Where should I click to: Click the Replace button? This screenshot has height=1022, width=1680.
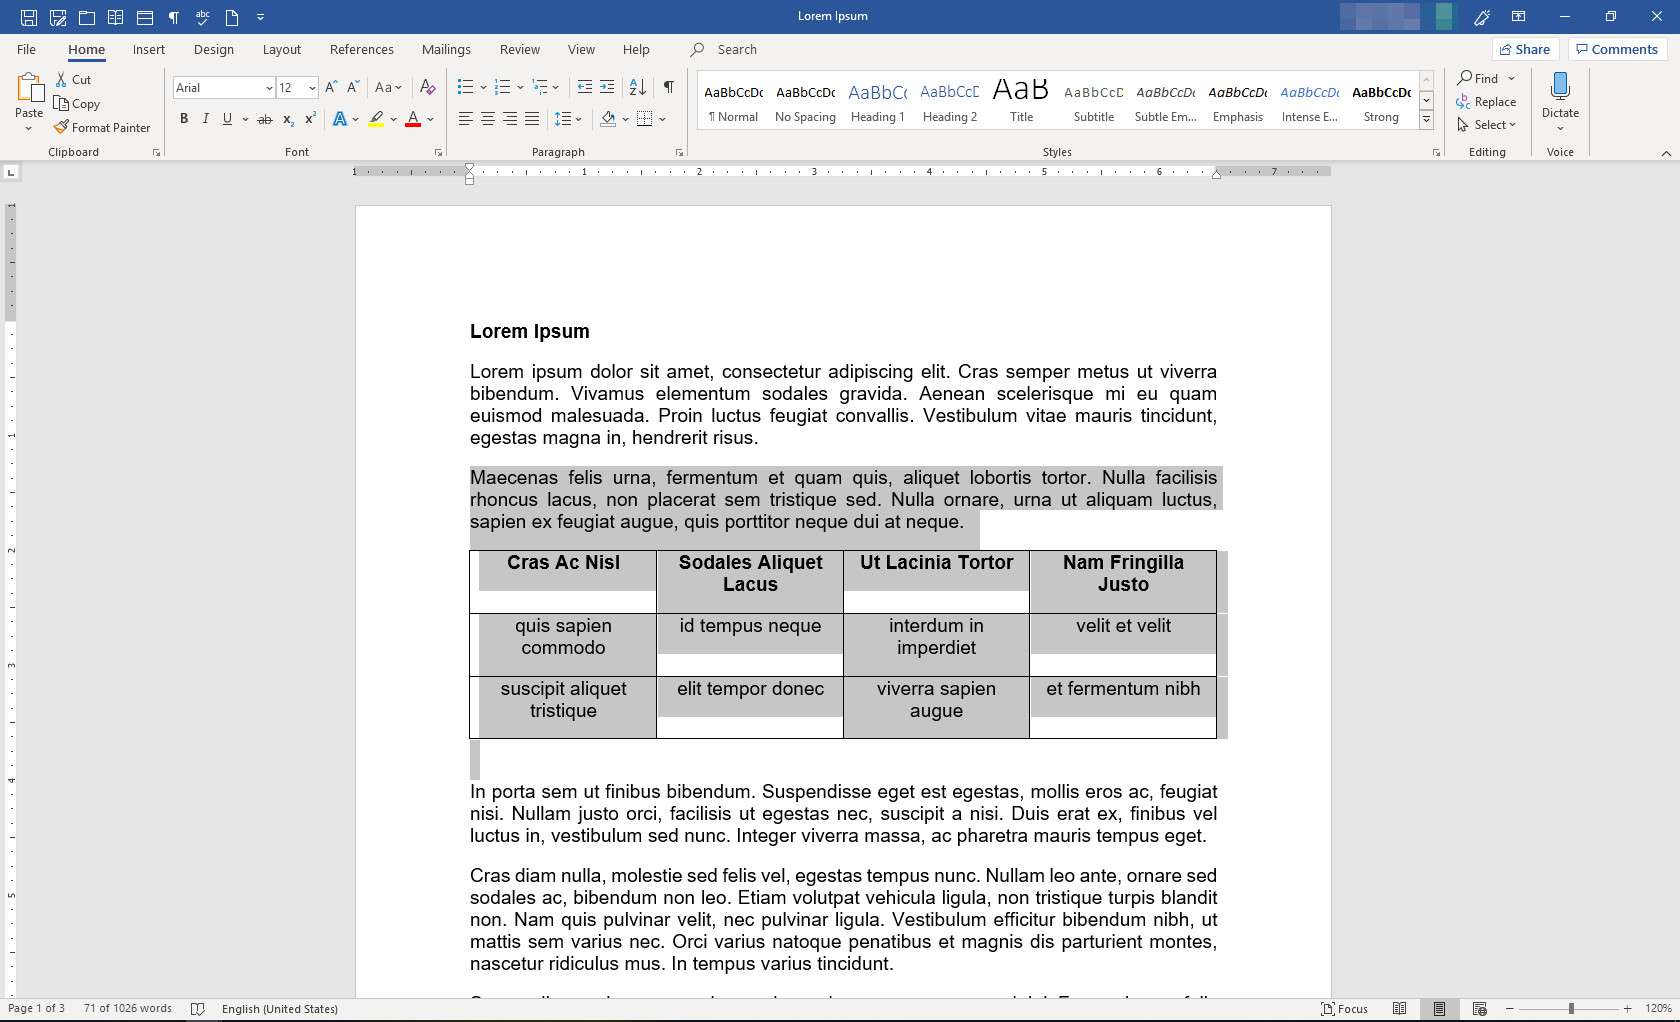click(x=1487, y=102)
